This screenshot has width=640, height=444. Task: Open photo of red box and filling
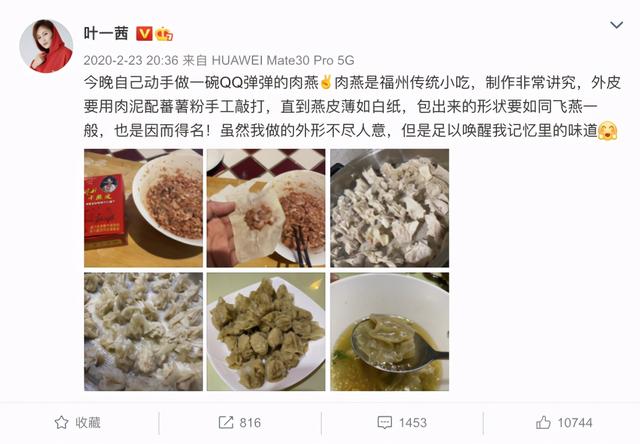click(x=143, y=208)
